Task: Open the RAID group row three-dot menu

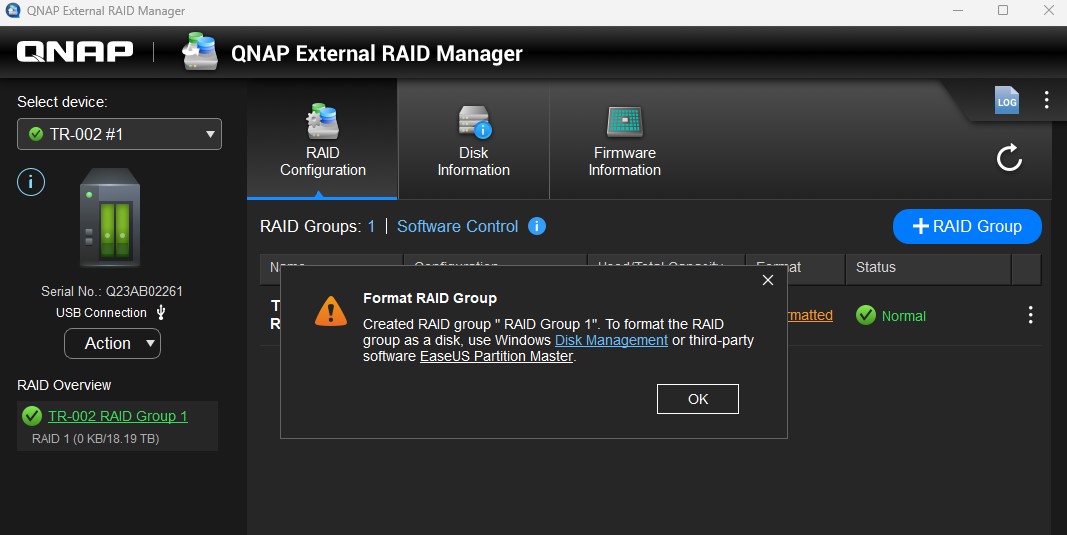Action: coord(1030,314)
